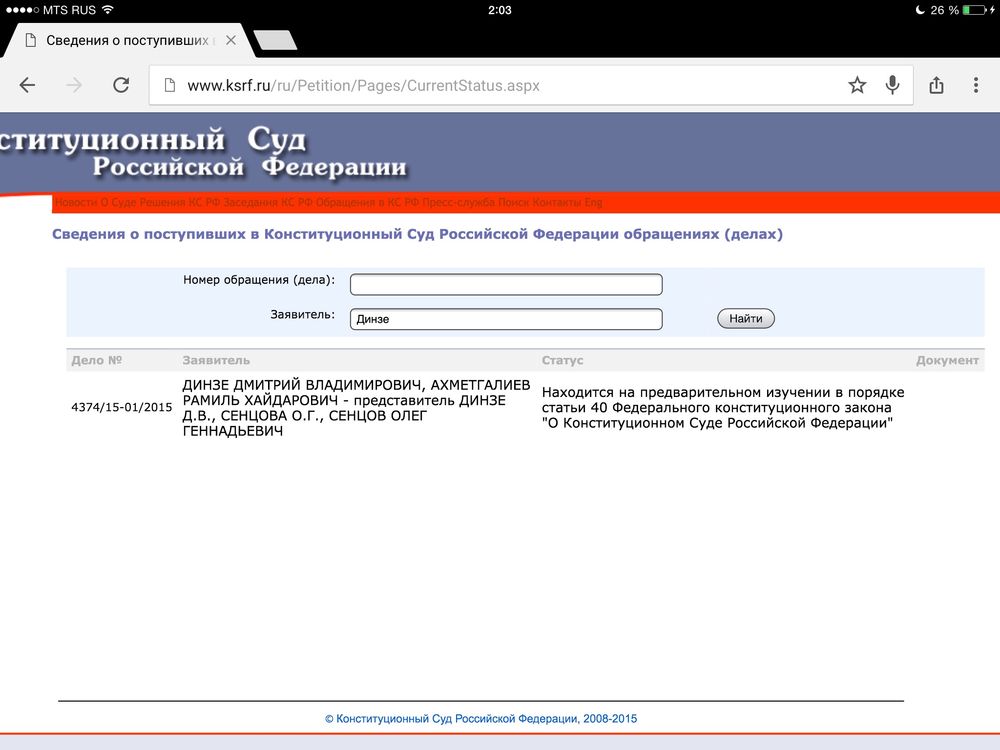Image resolution: width=1000 pixels, height=750 pixels.
Task: Click case number 4374/15-01/2015
Action: [x=122, y=408]
